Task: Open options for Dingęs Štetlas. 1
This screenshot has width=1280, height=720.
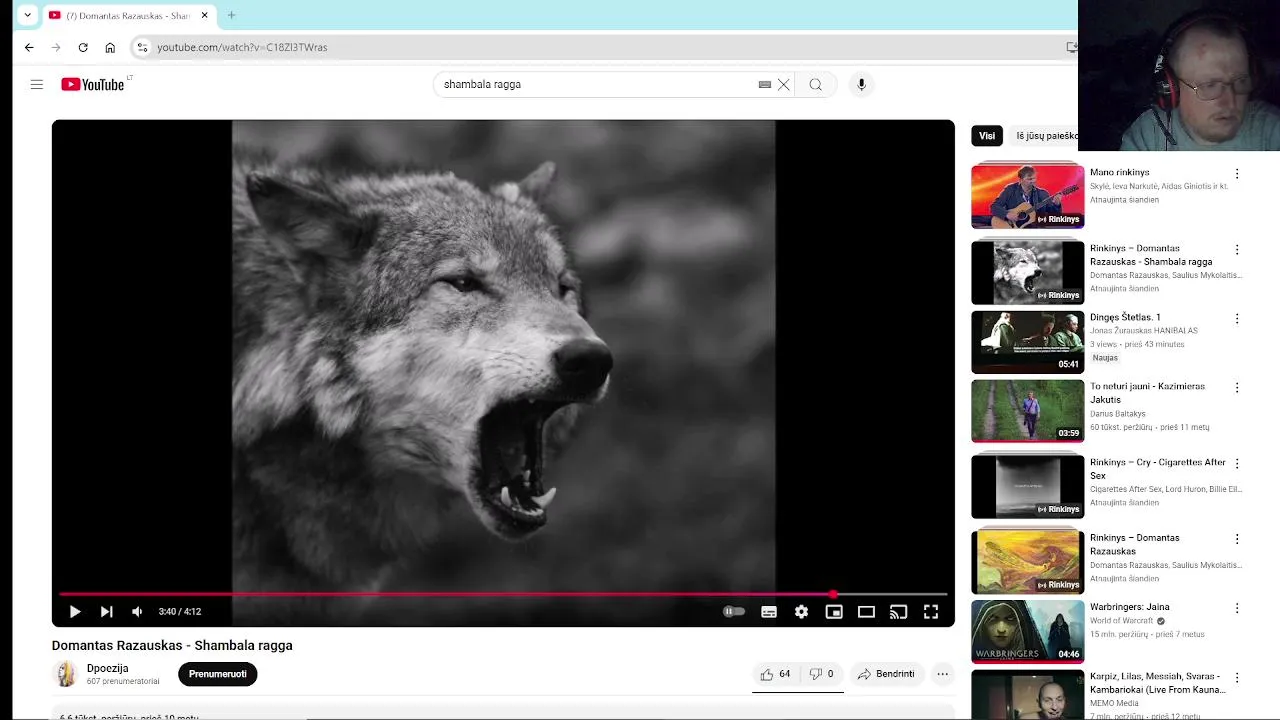Action: (1237, 319)
